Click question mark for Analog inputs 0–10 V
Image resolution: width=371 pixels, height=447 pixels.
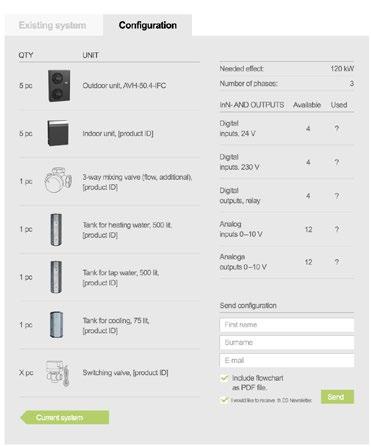337,229
